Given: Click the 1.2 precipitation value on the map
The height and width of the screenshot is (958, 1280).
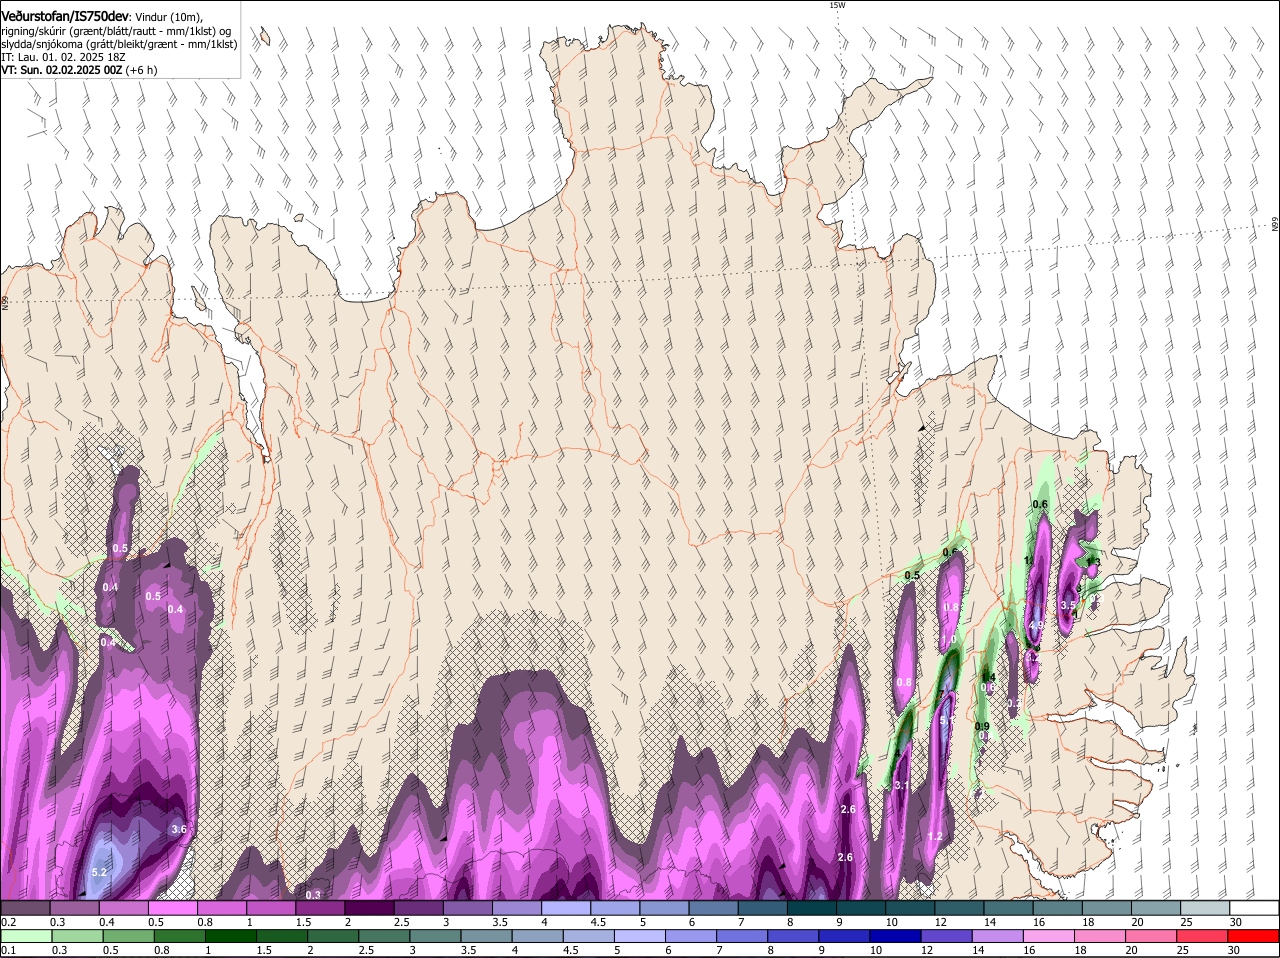Looking at the screenshot, I should [935, 836].
